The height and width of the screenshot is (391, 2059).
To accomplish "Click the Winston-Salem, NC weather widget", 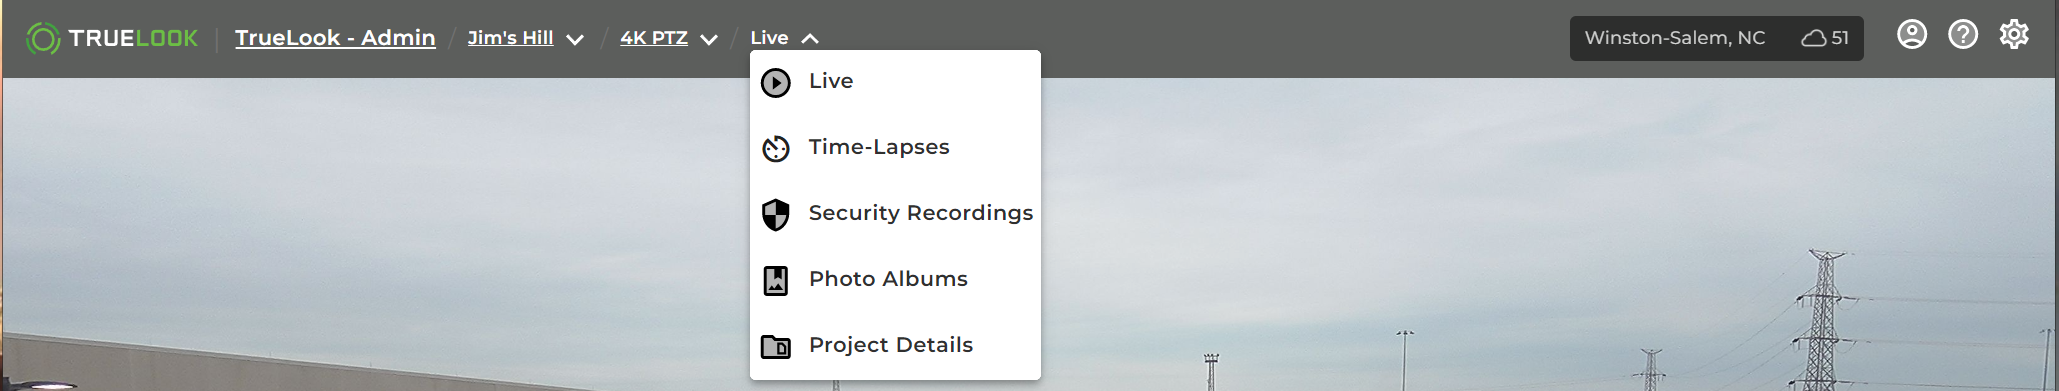I will tap(1716, 38).
